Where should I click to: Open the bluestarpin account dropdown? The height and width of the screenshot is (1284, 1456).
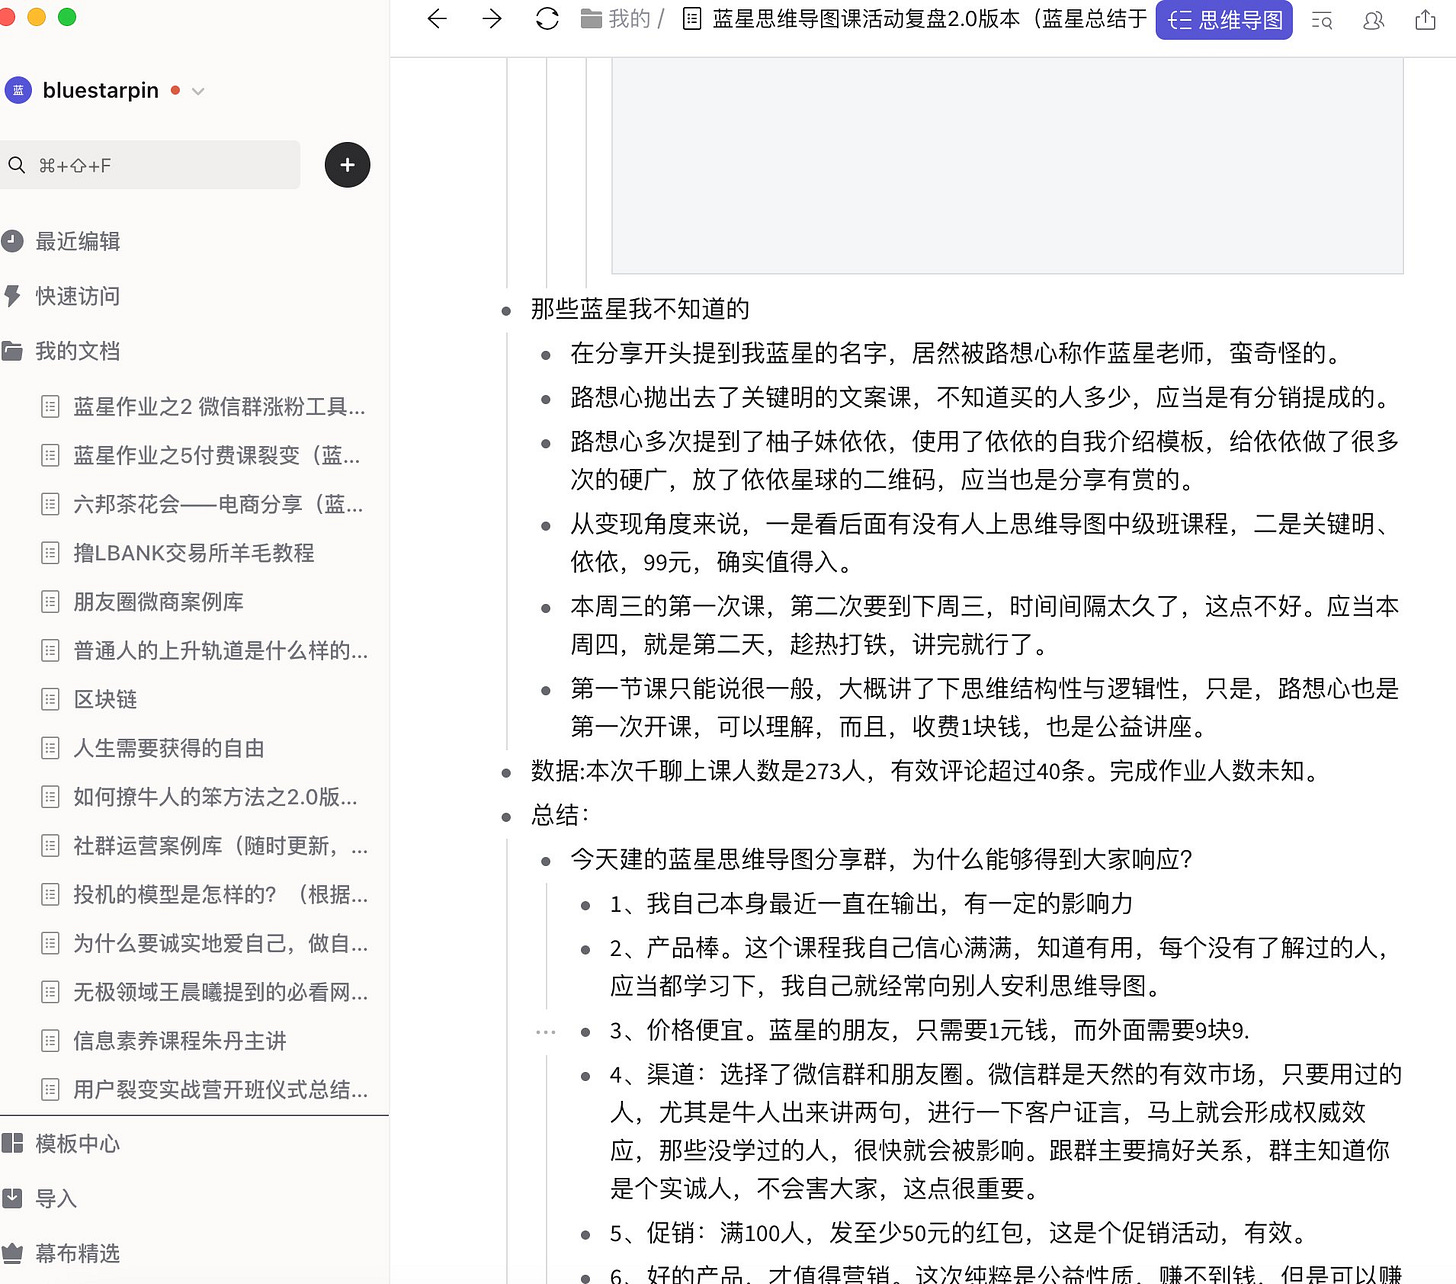198,91
